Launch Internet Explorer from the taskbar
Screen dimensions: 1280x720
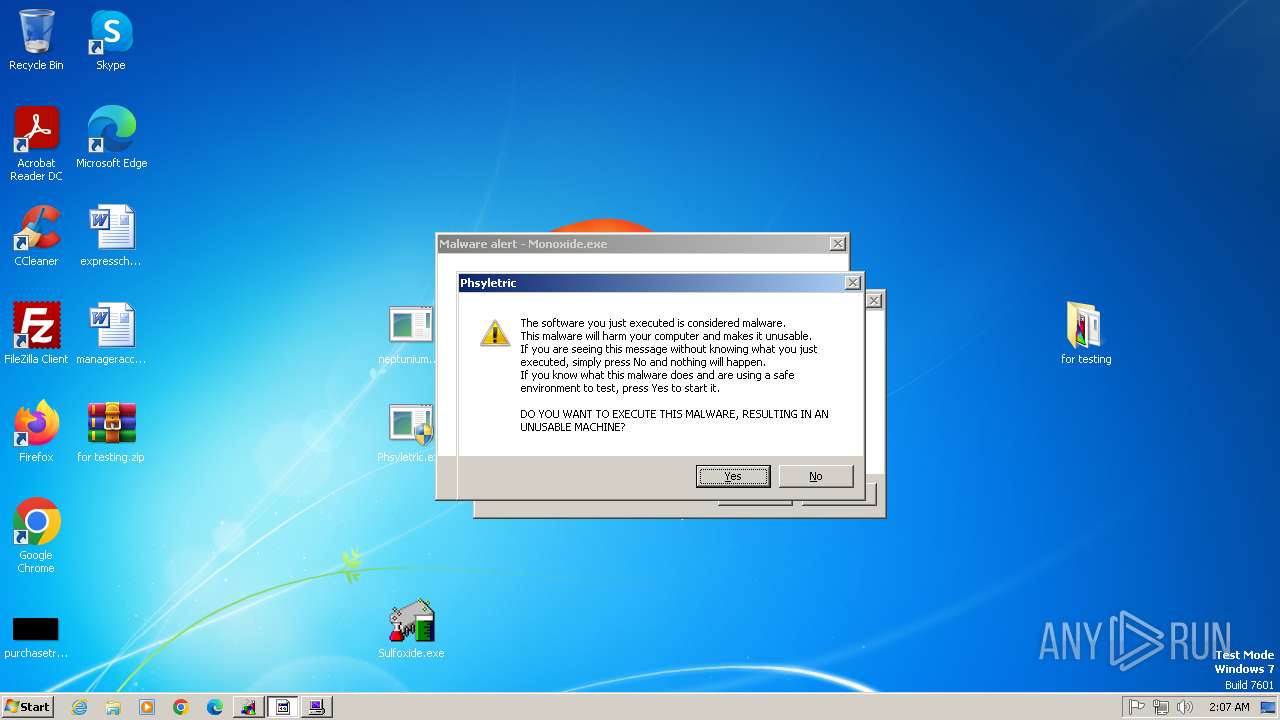79,707
